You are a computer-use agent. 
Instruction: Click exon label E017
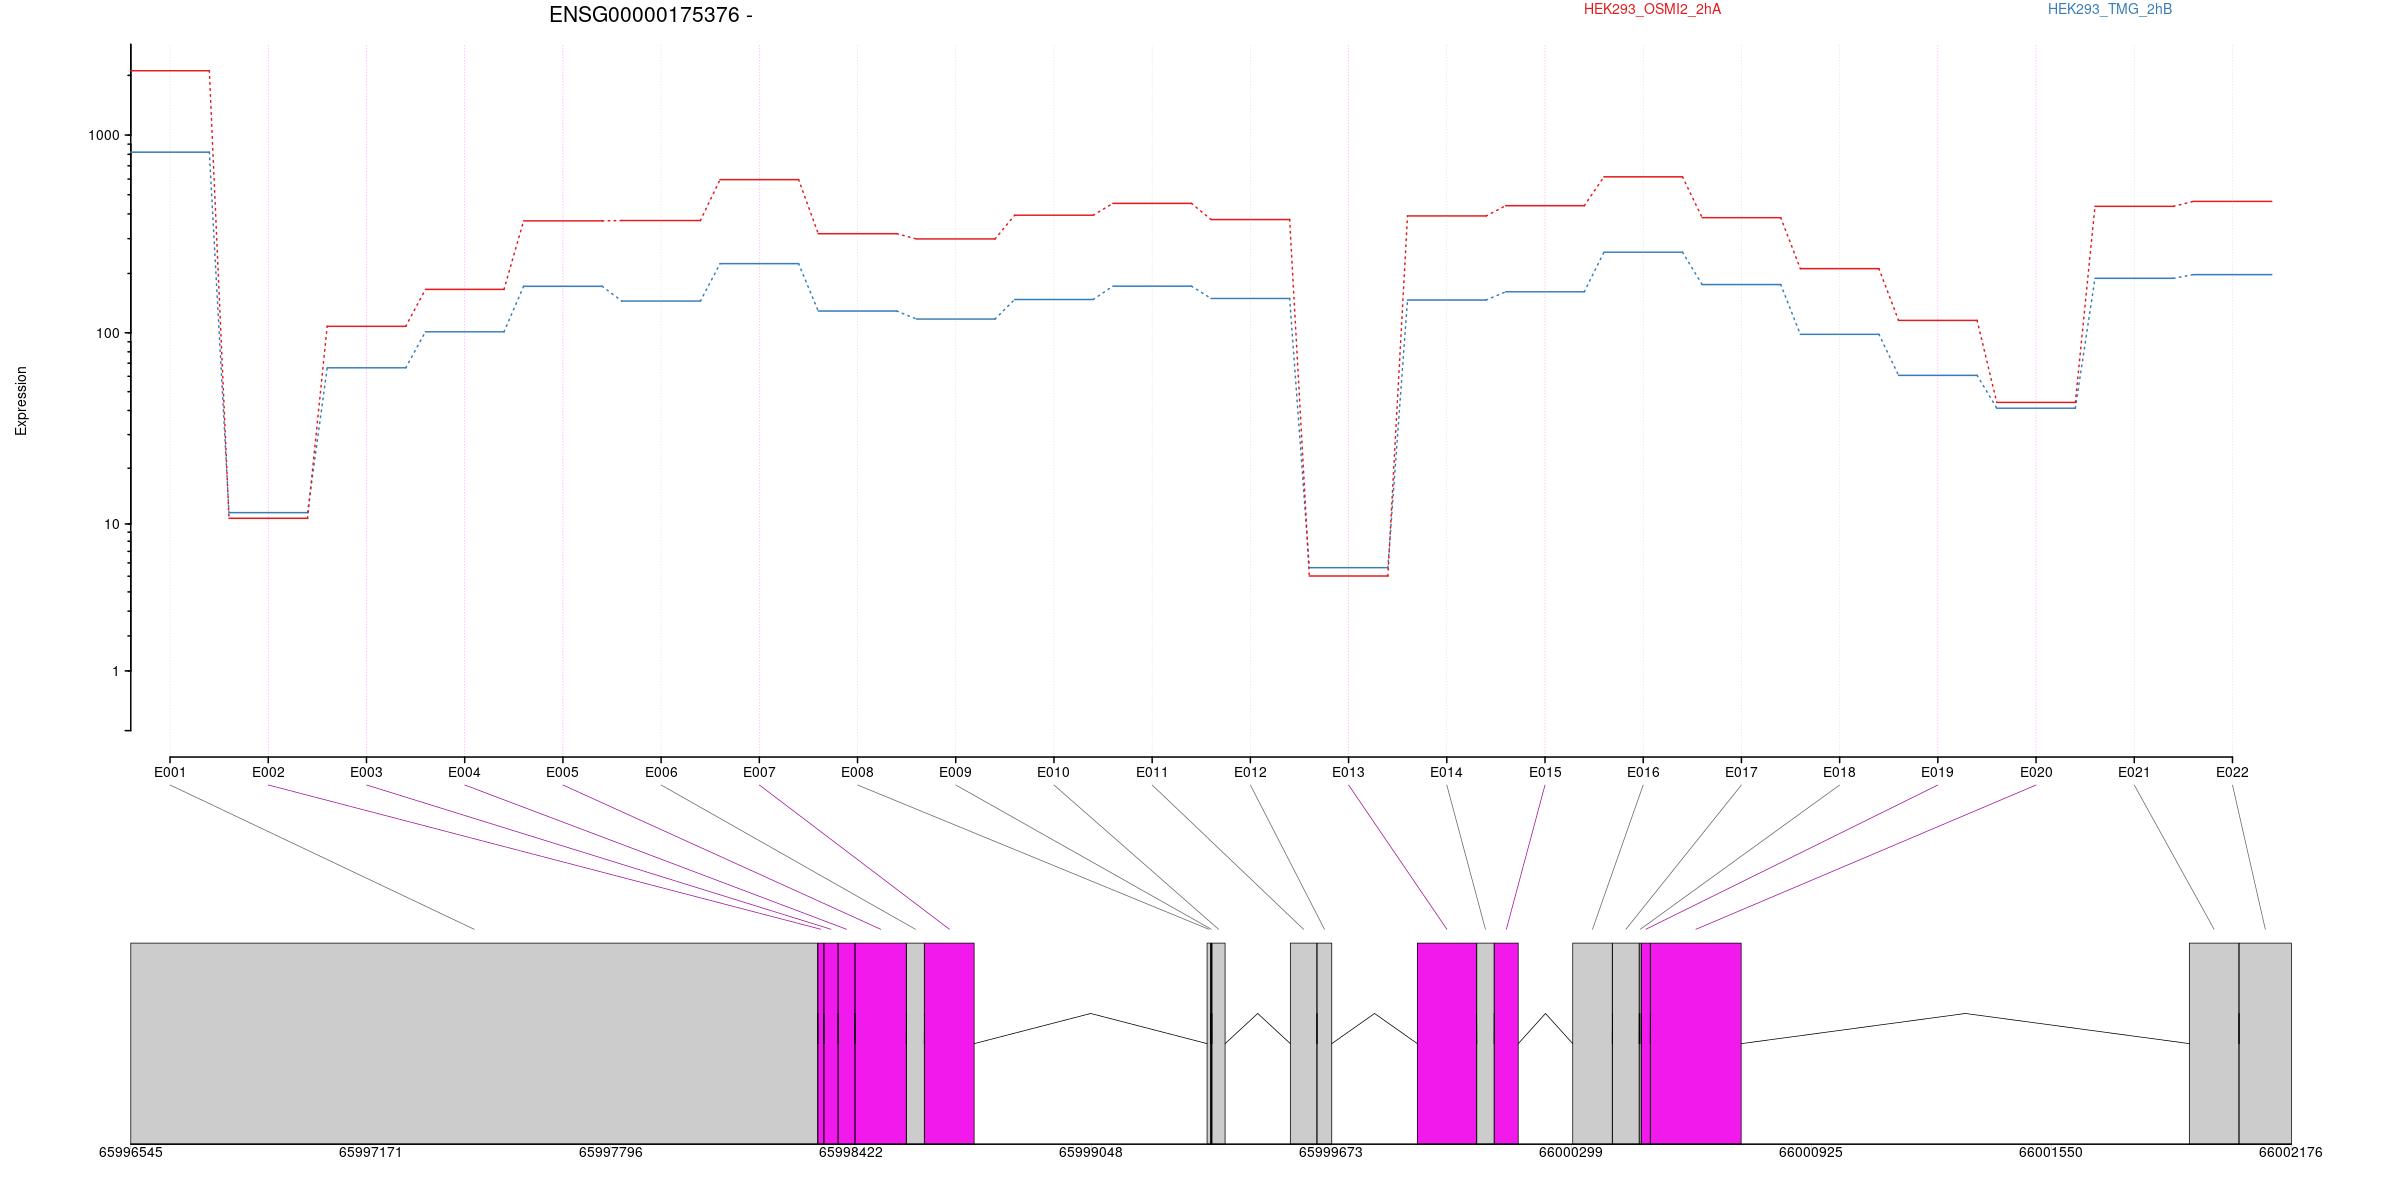click(x=1741, y=772)
